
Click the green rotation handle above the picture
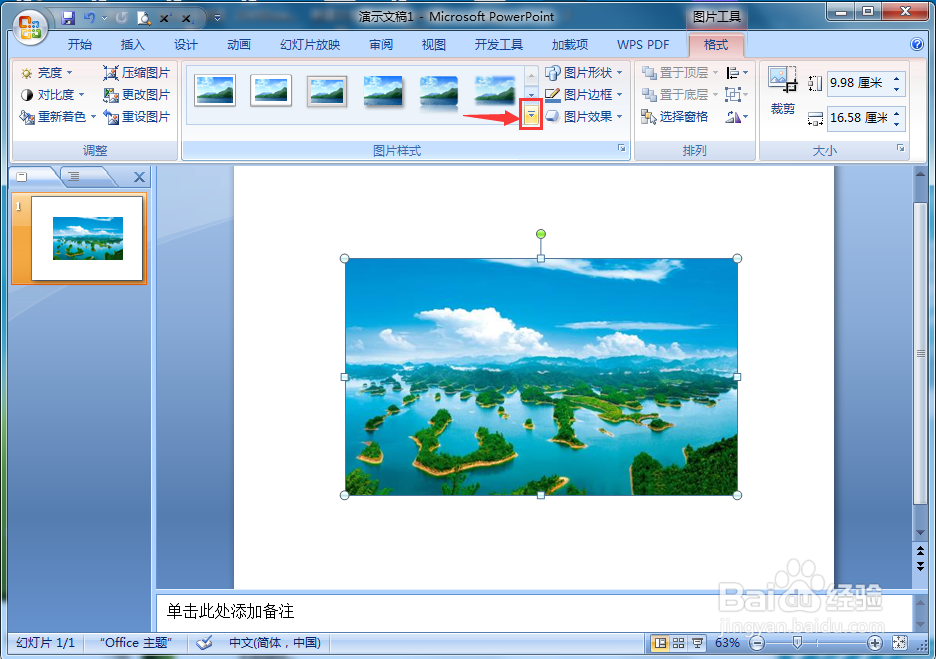tap(541, 234)
